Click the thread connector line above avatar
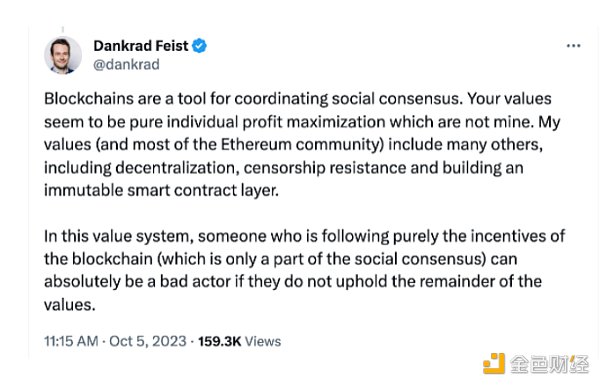The height and width of the screenshot is (385, 600). pos(63,29)
